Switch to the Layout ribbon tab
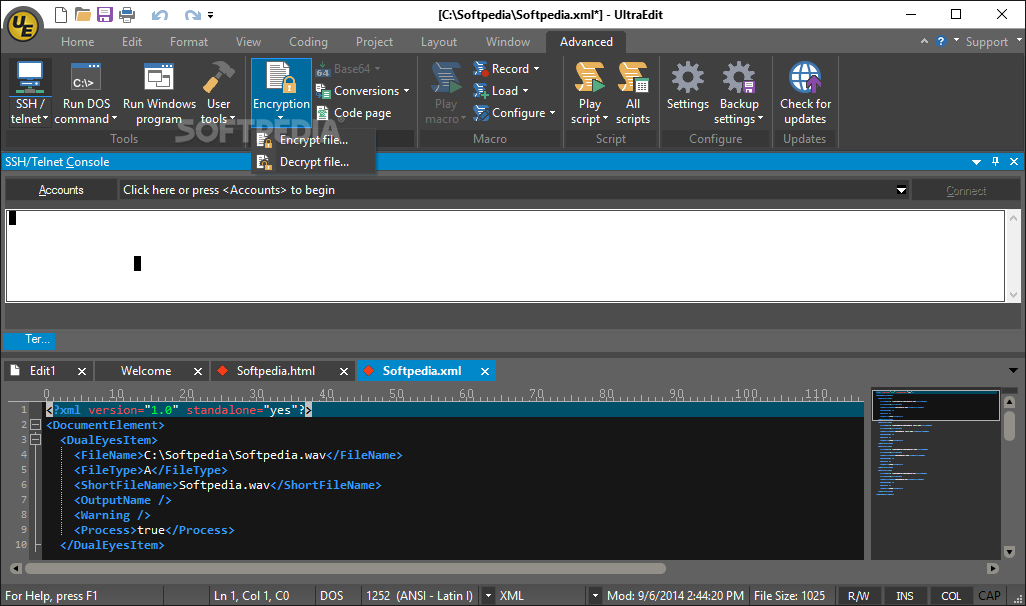Image resolution: width=1026 pixels, height=606 pixels. coord(438,42)
